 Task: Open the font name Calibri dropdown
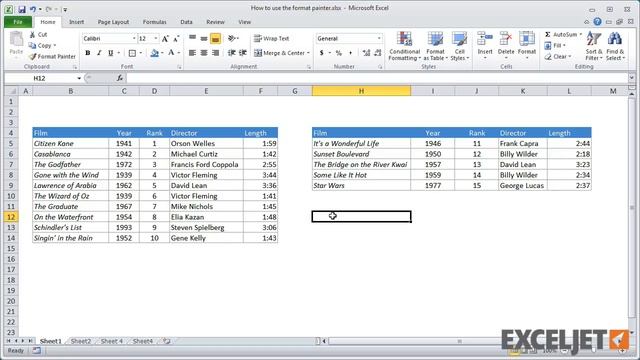(x=134, y=38)
